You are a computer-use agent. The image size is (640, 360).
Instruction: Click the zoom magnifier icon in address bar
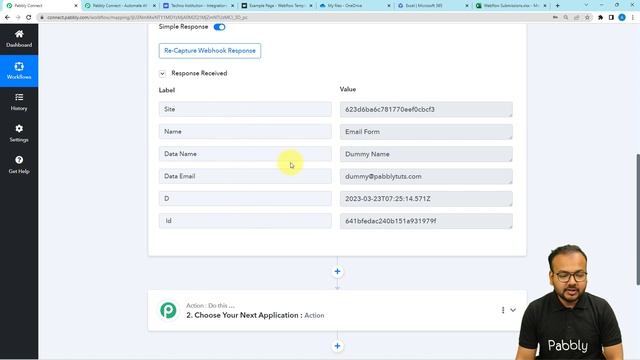point(566,18)
